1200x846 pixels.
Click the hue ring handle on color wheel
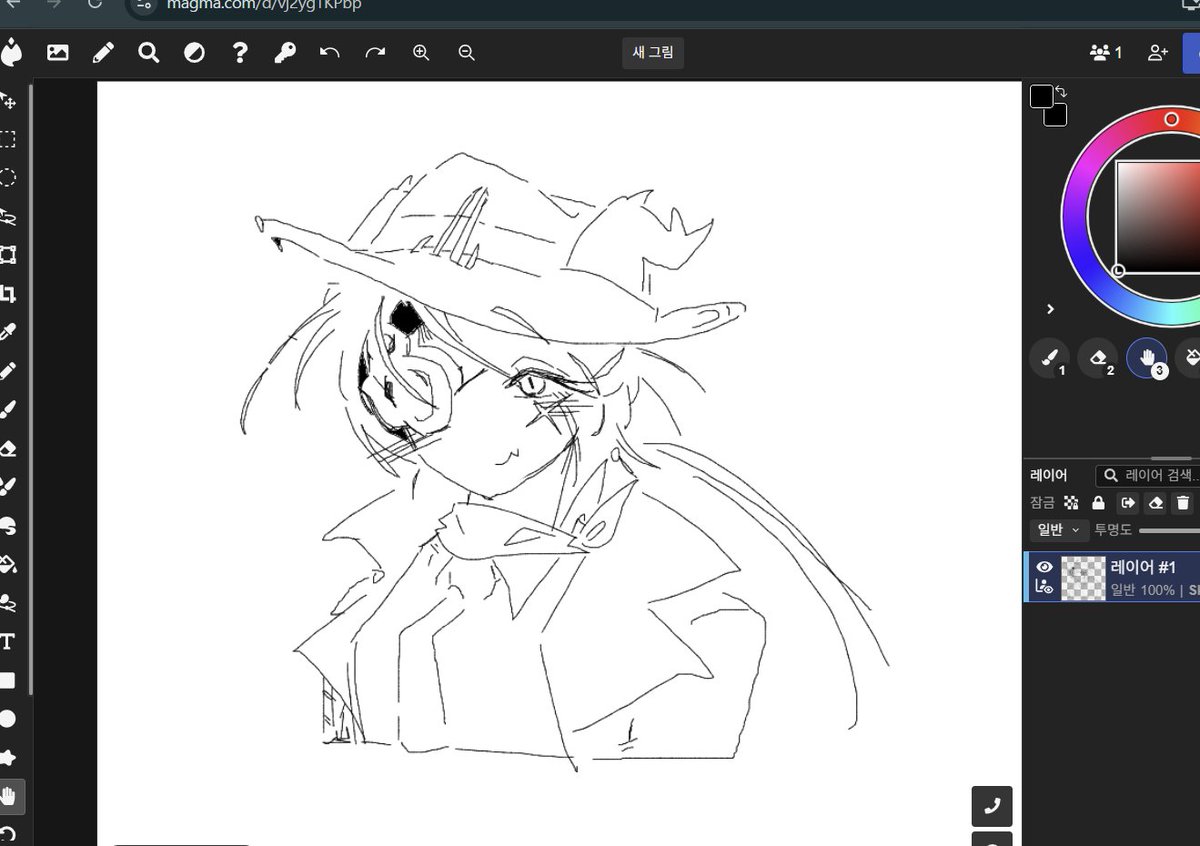point(1171,119)
